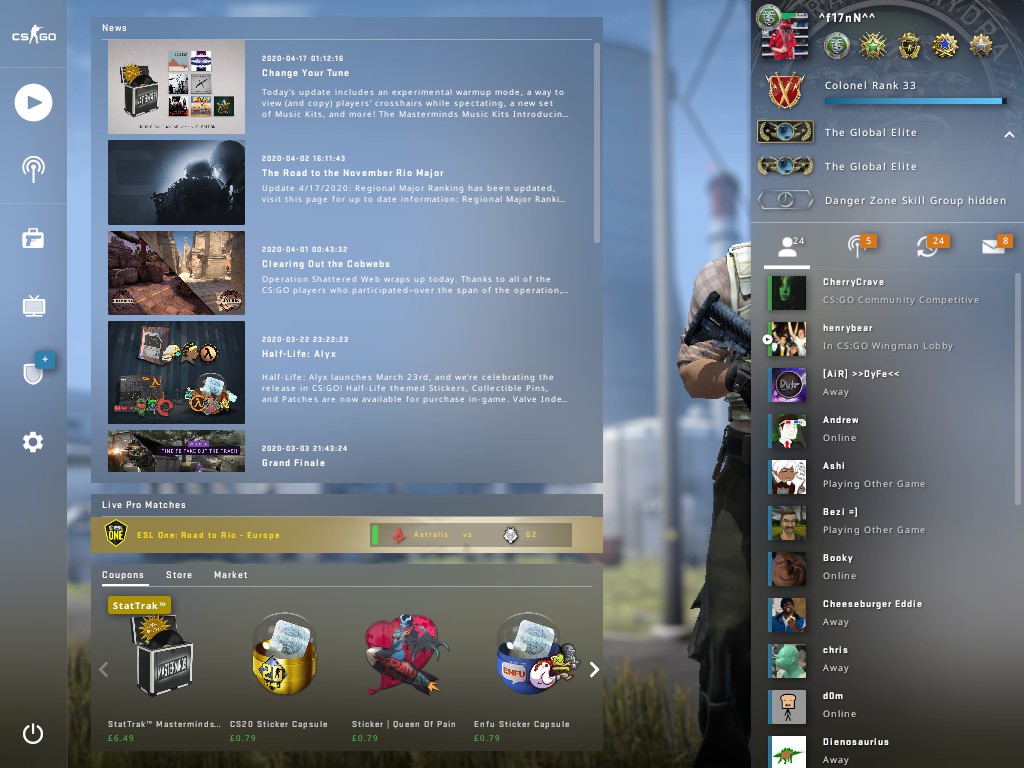The height and width of the screenshot is (768, 1024).
Task: Click the first service medal in profile
Action: (837, 46)
